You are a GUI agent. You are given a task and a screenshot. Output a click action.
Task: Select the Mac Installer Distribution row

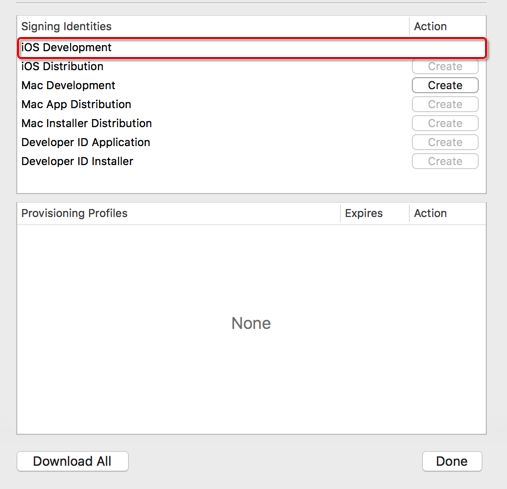point(252,123)
